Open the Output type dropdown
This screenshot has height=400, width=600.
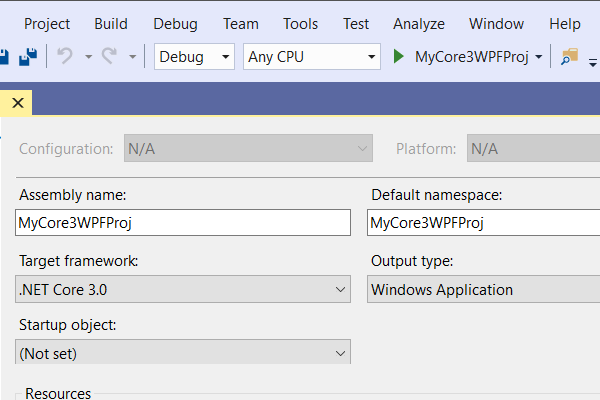coord(484,290)
